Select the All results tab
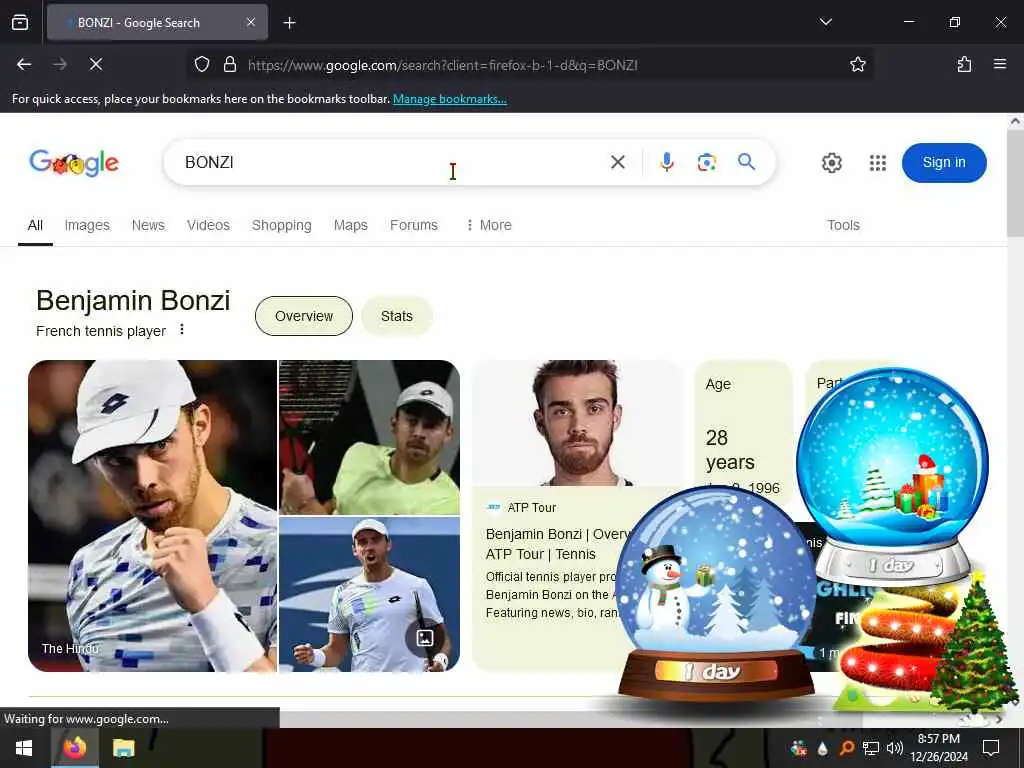Screen dimensions: 1024x768 [35, 225]
